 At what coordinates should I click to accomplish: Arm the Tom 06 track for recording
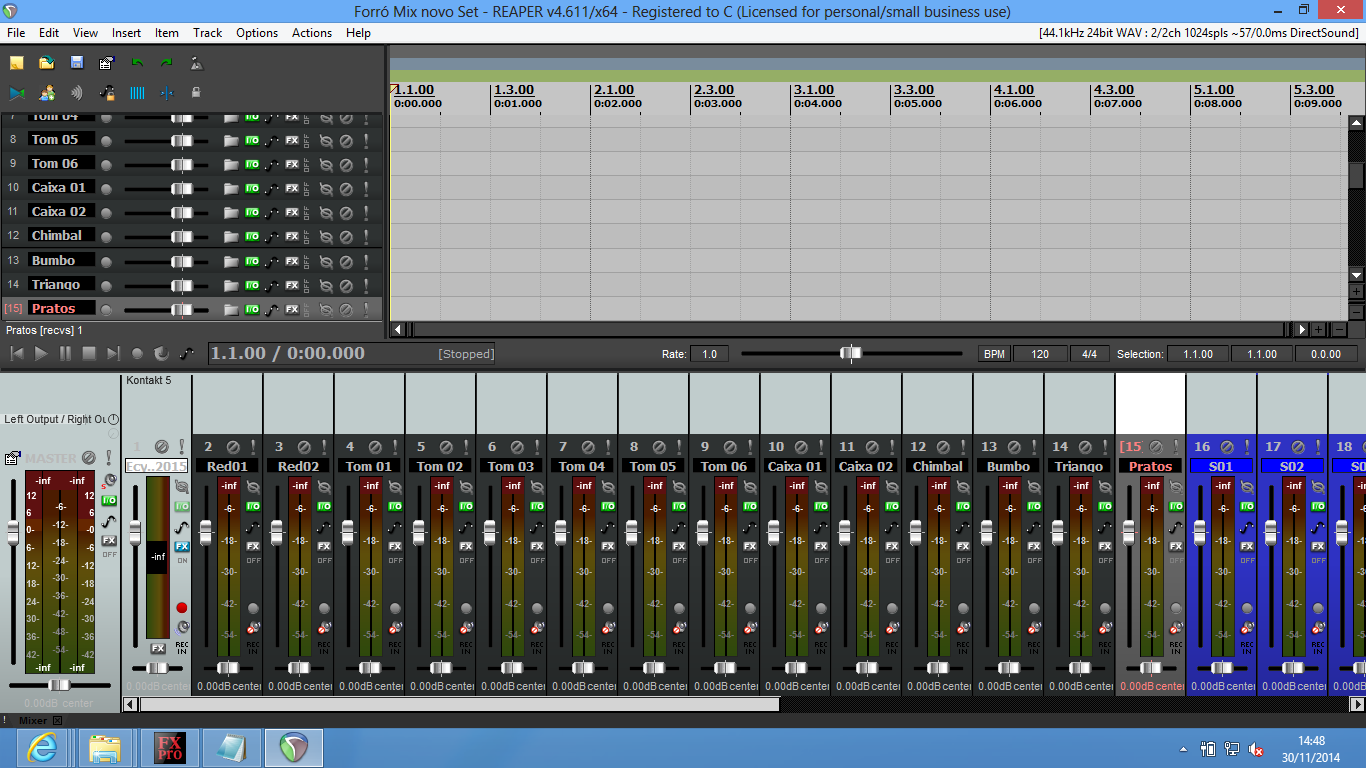click(107, 164)
